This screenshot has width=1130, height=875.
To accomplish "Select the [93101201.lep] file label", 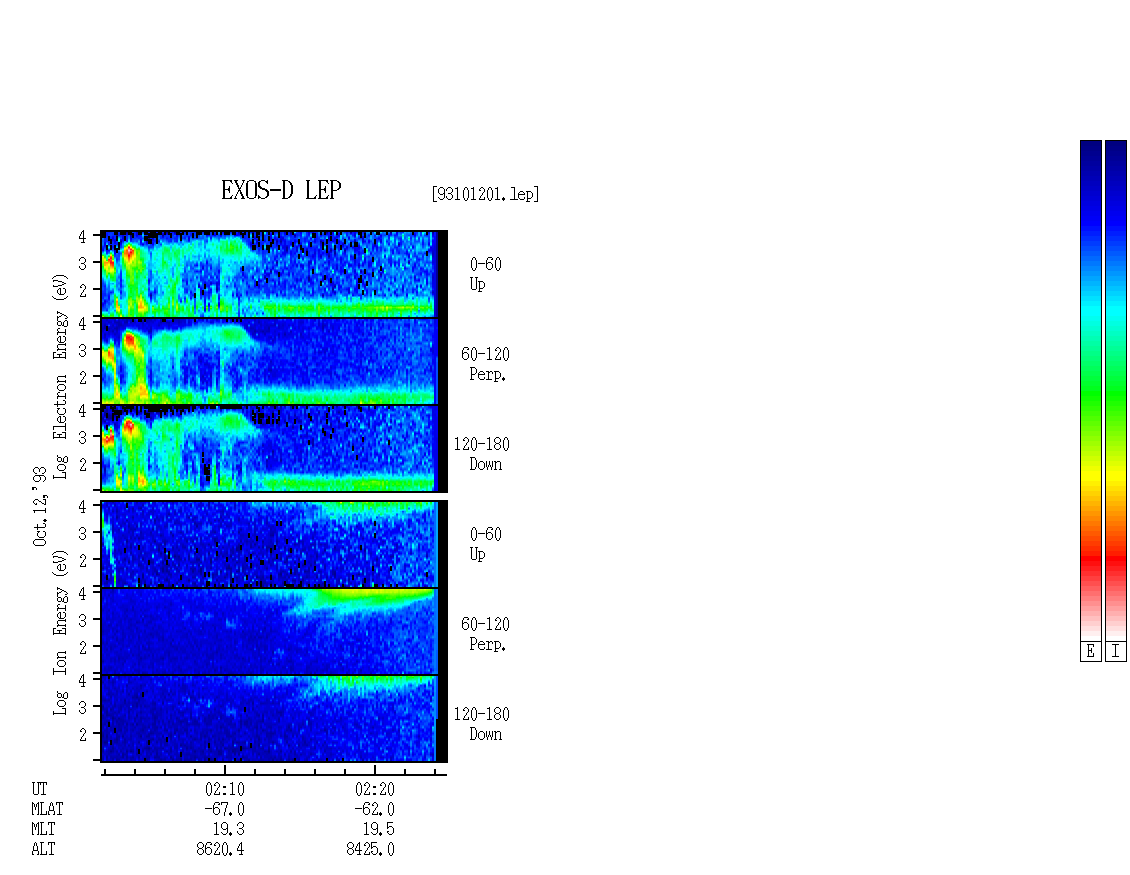I will (485, 194).
